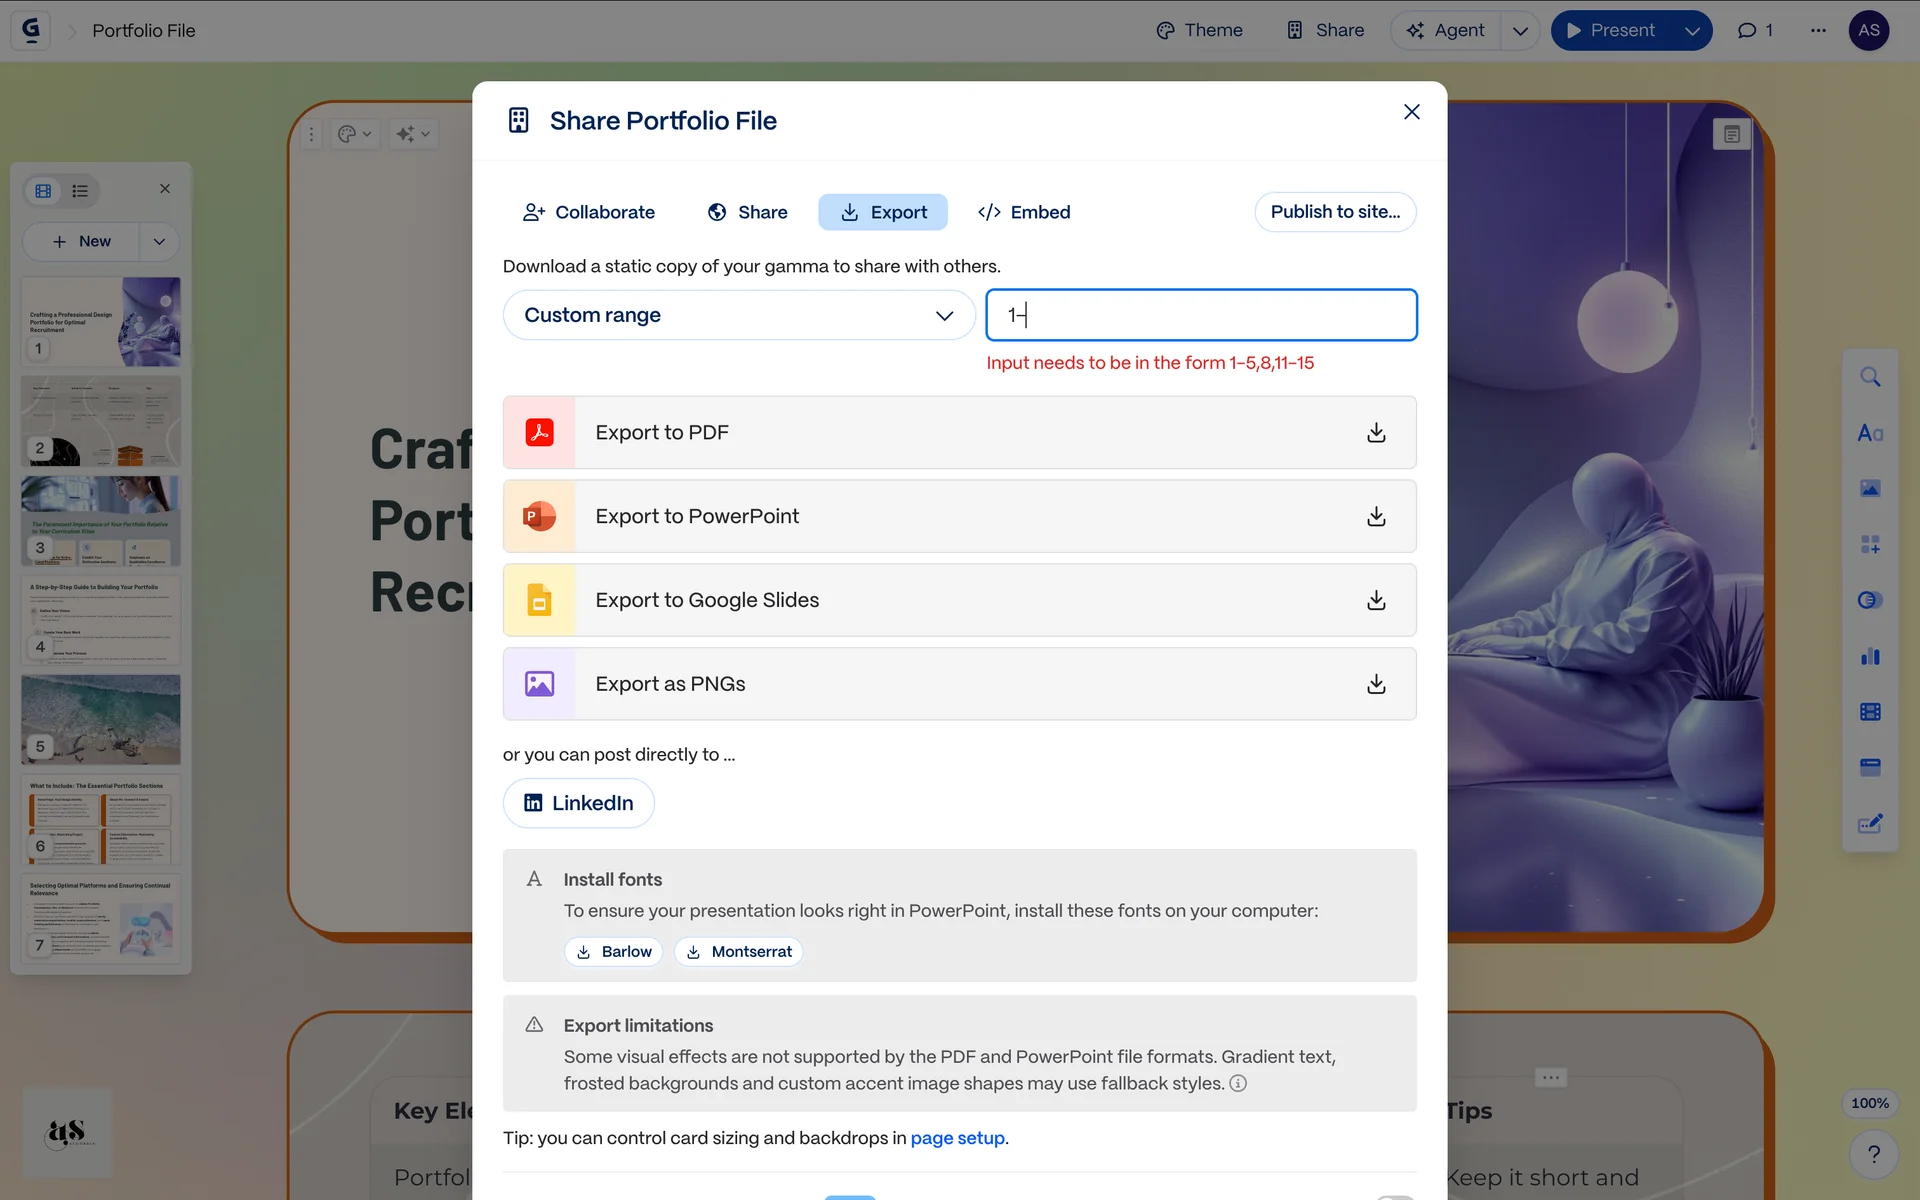The height and width of the screenshot is (1200, 1920).
Task: Click the export limitations info icon
Action: 1238,1083
